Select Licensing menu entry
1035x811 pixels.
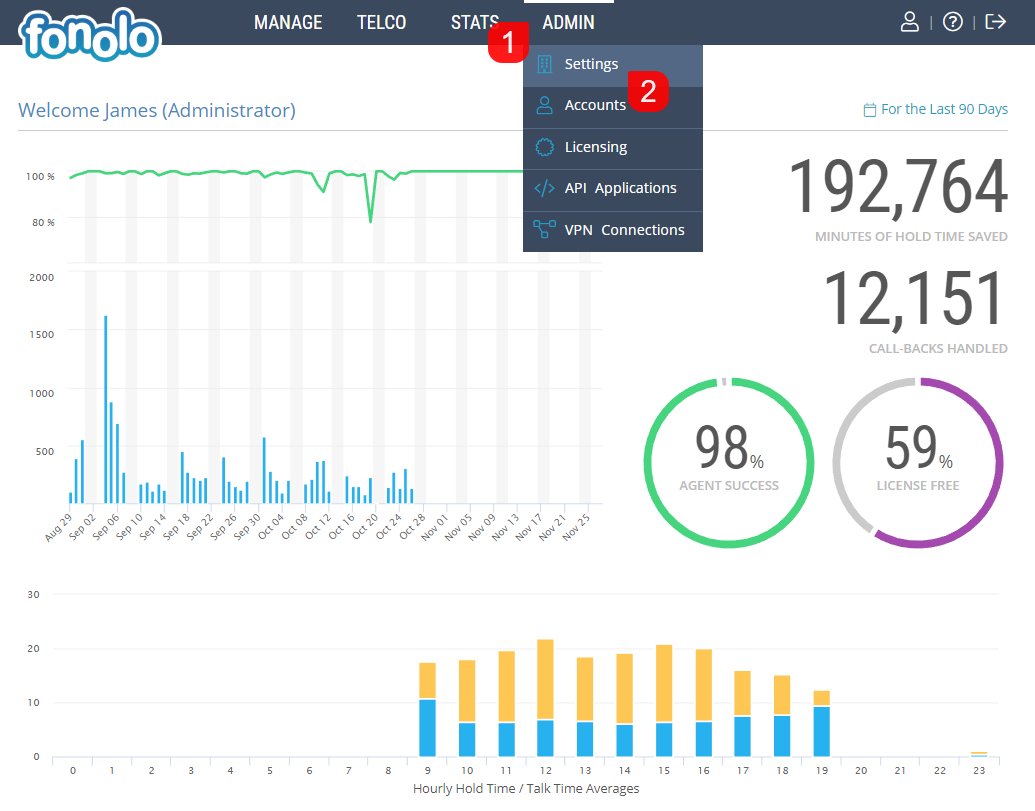(x=613, y=148)
